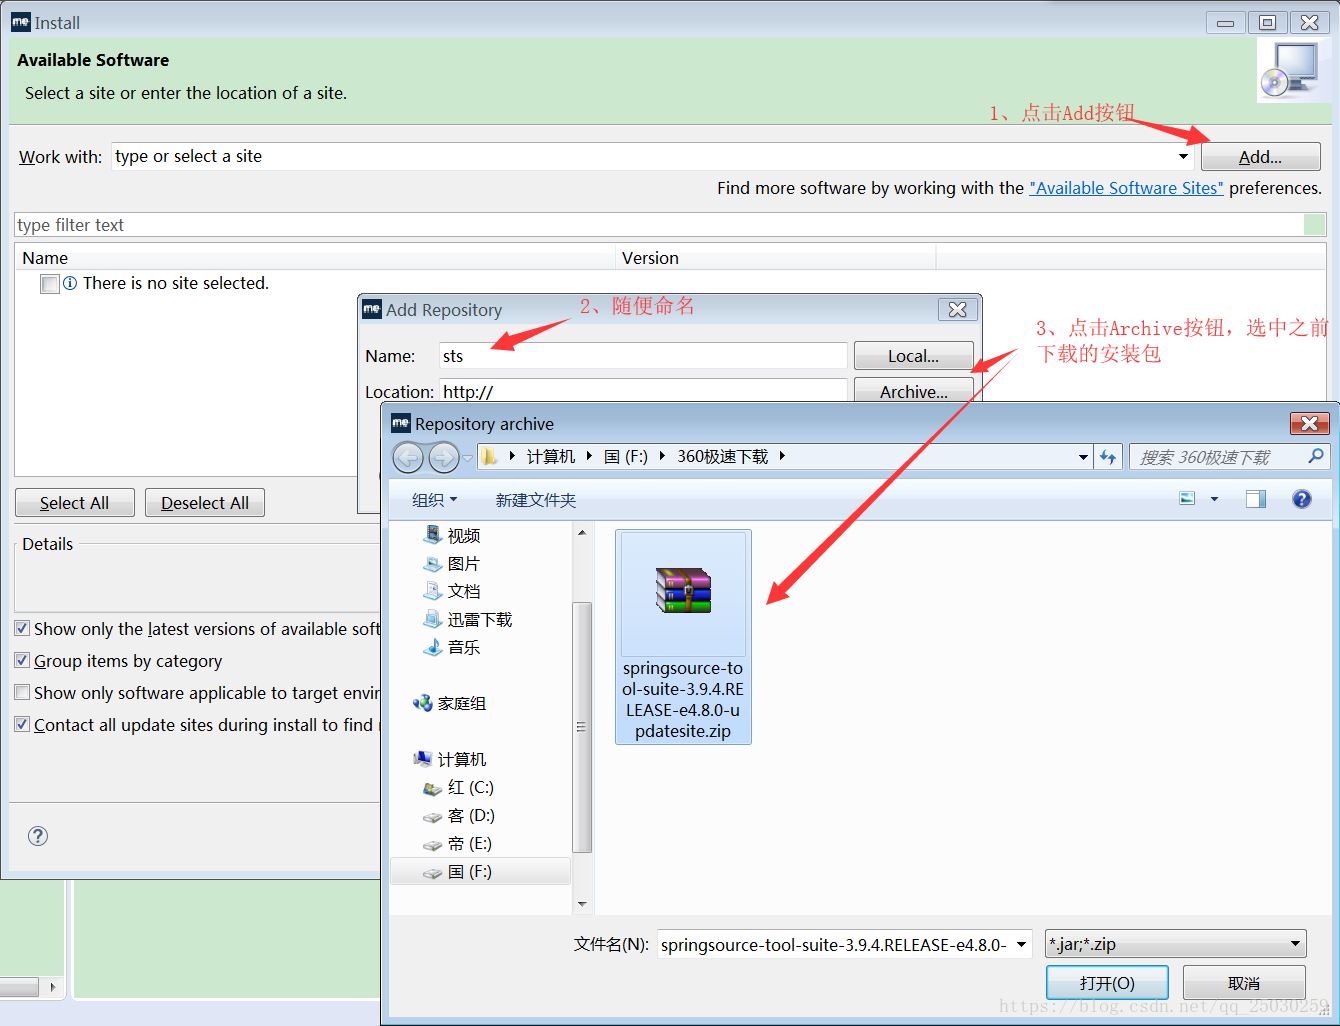
Task: Select 图片 in the navigation pane
Action: 452,564
